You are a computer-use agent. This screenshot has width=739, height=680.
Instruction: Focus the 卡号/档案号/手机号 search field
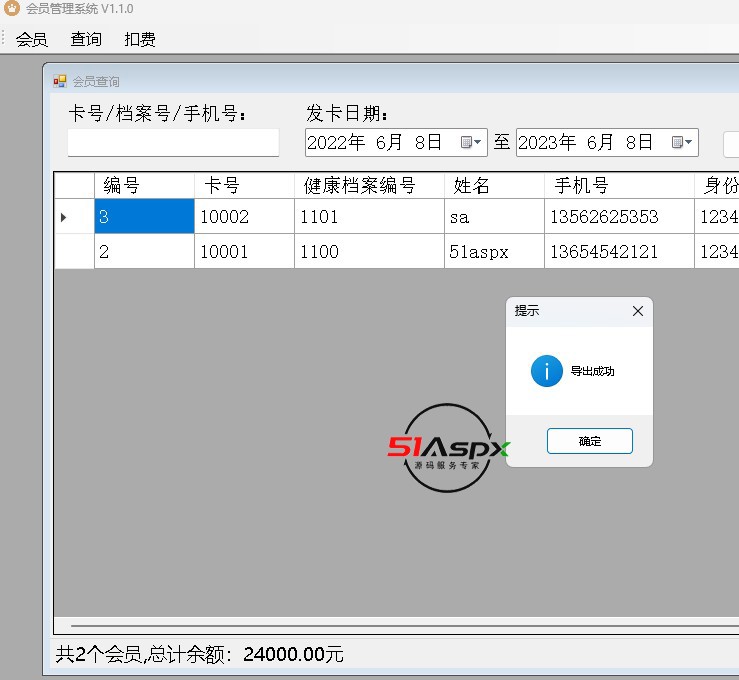coord(173,142)
